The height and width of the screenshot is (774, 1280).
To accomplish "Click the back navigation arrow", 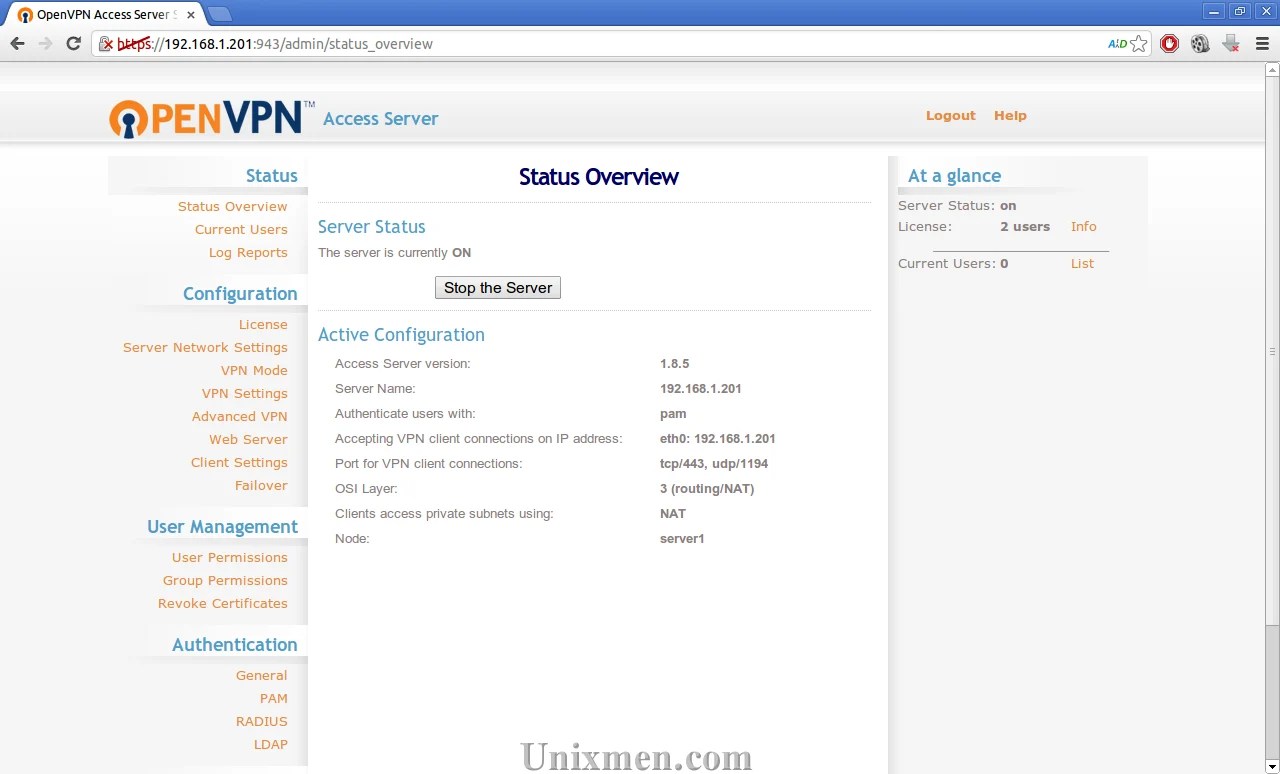I will [17, 44].
